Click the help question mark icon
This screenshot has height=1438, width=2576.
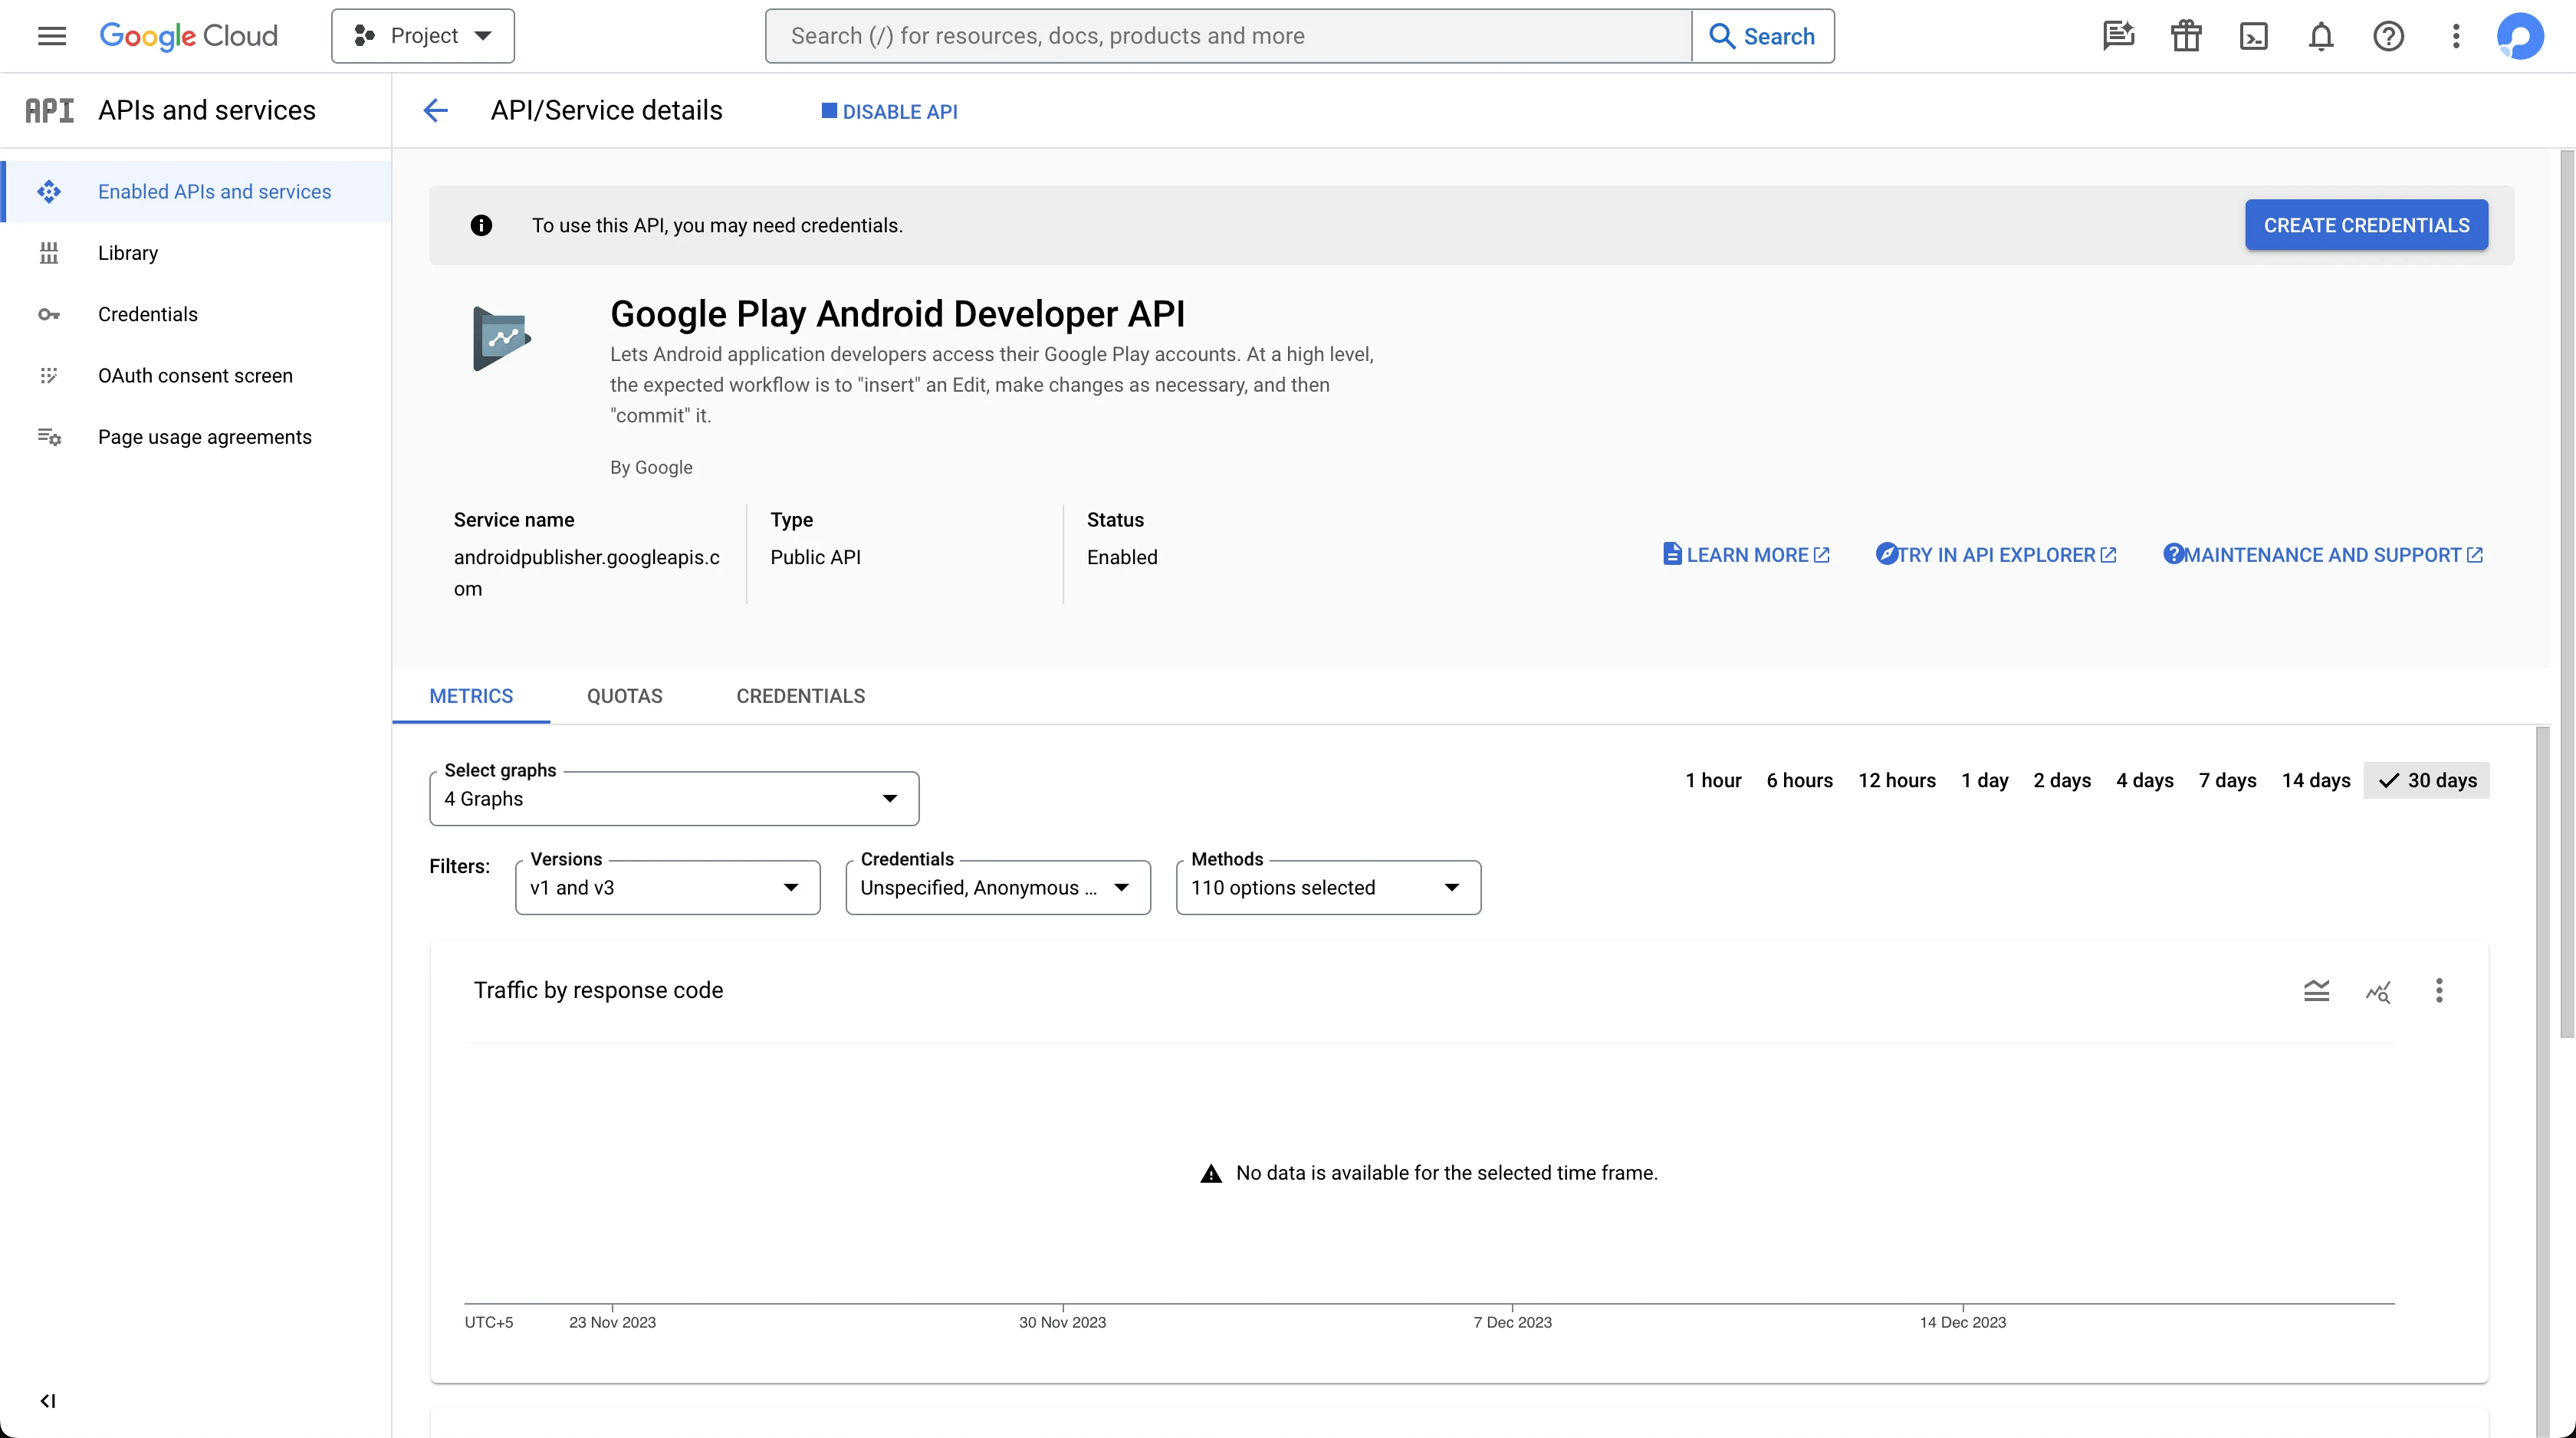coord(2388,36)
